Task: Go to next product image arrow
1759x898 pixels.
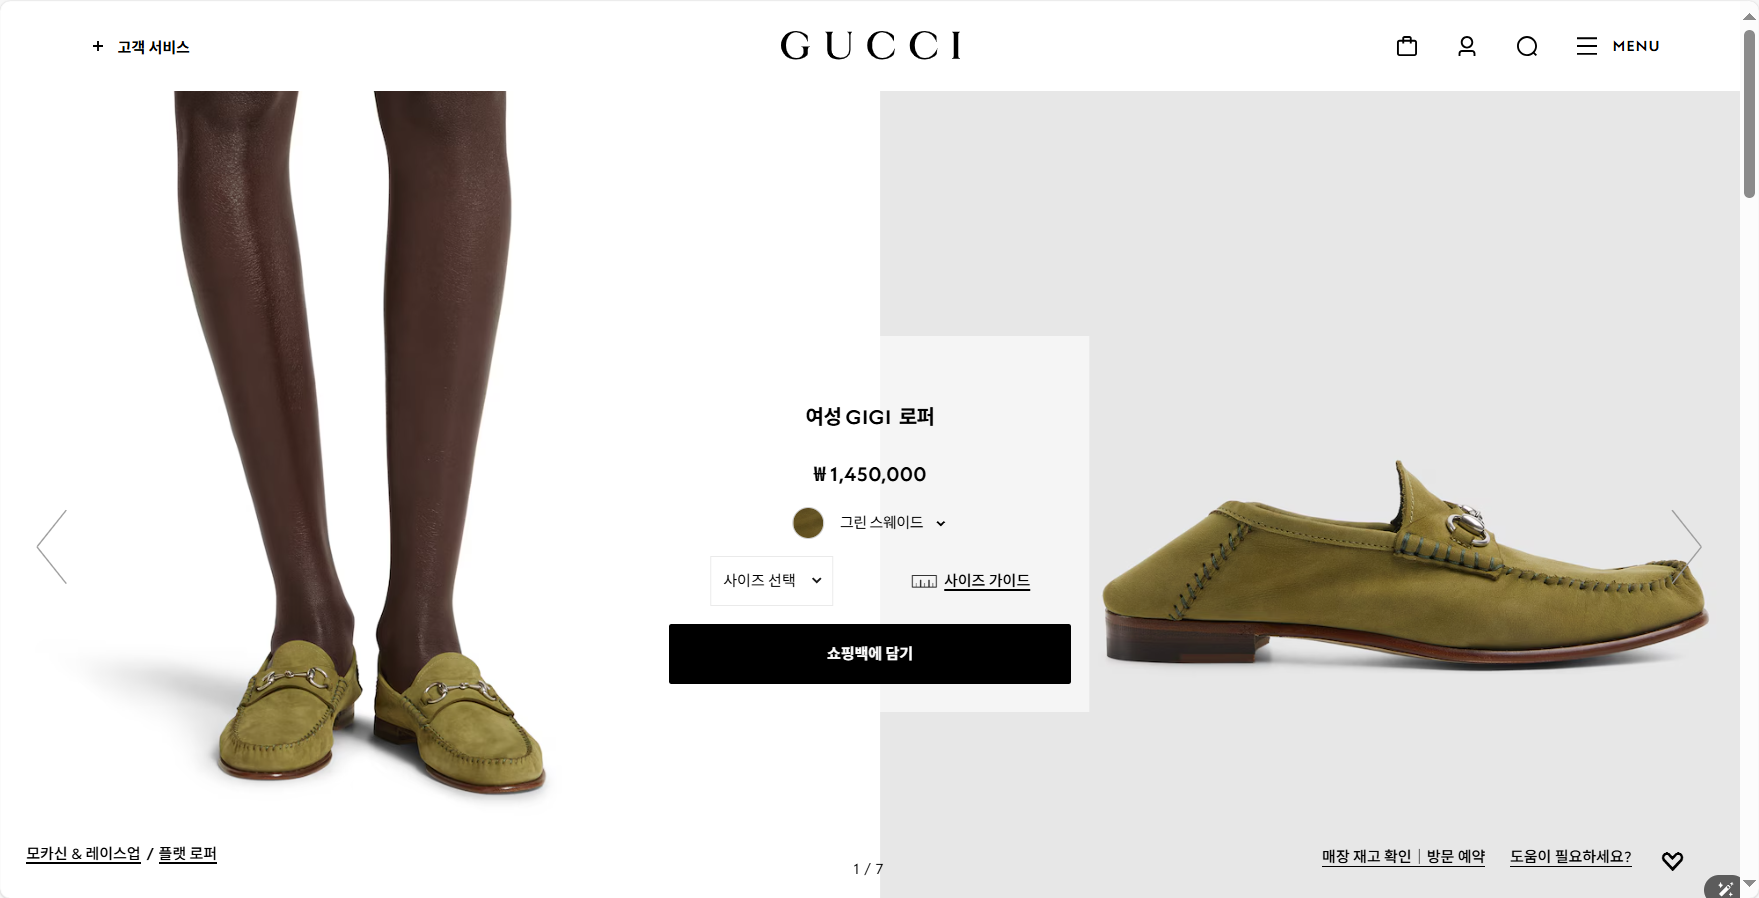Action: pos(1686,547)
